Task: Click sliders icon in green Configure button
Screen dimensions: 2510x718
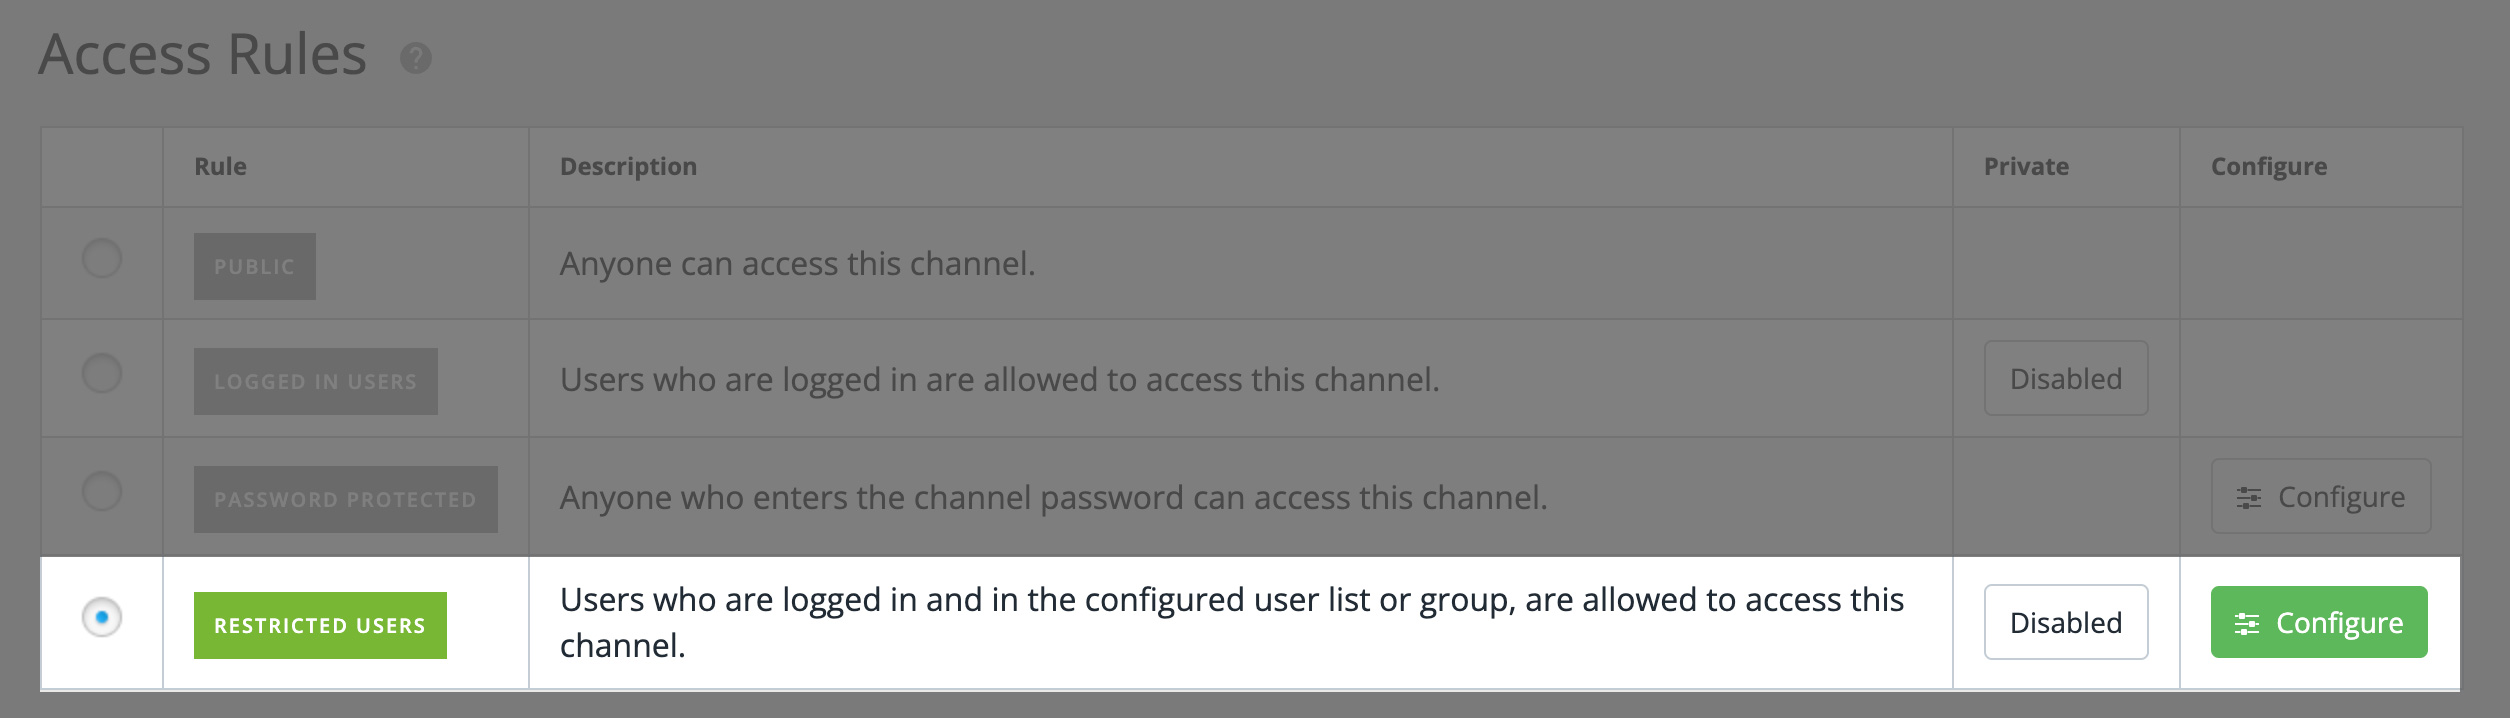Action: pos(2247,624)
